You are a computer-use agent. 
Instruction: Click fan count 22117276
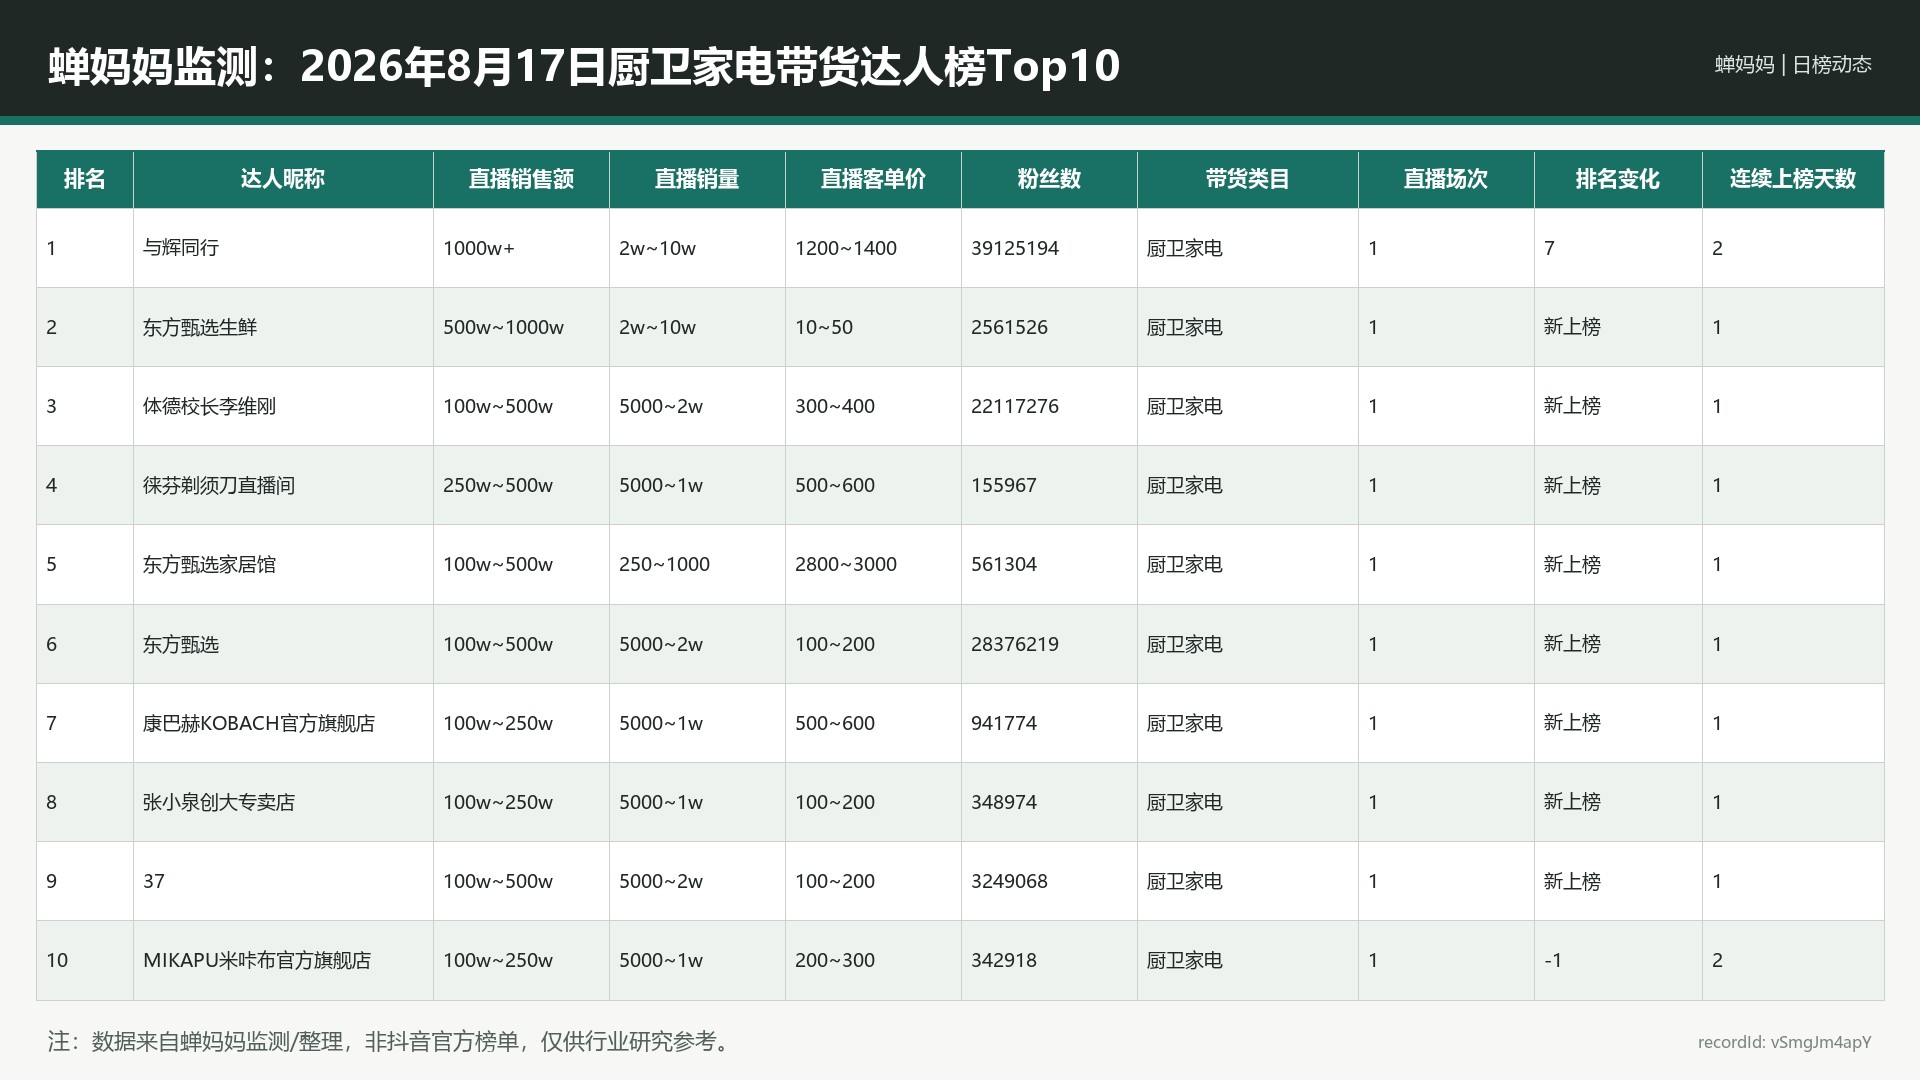(x=1015, y=406)
